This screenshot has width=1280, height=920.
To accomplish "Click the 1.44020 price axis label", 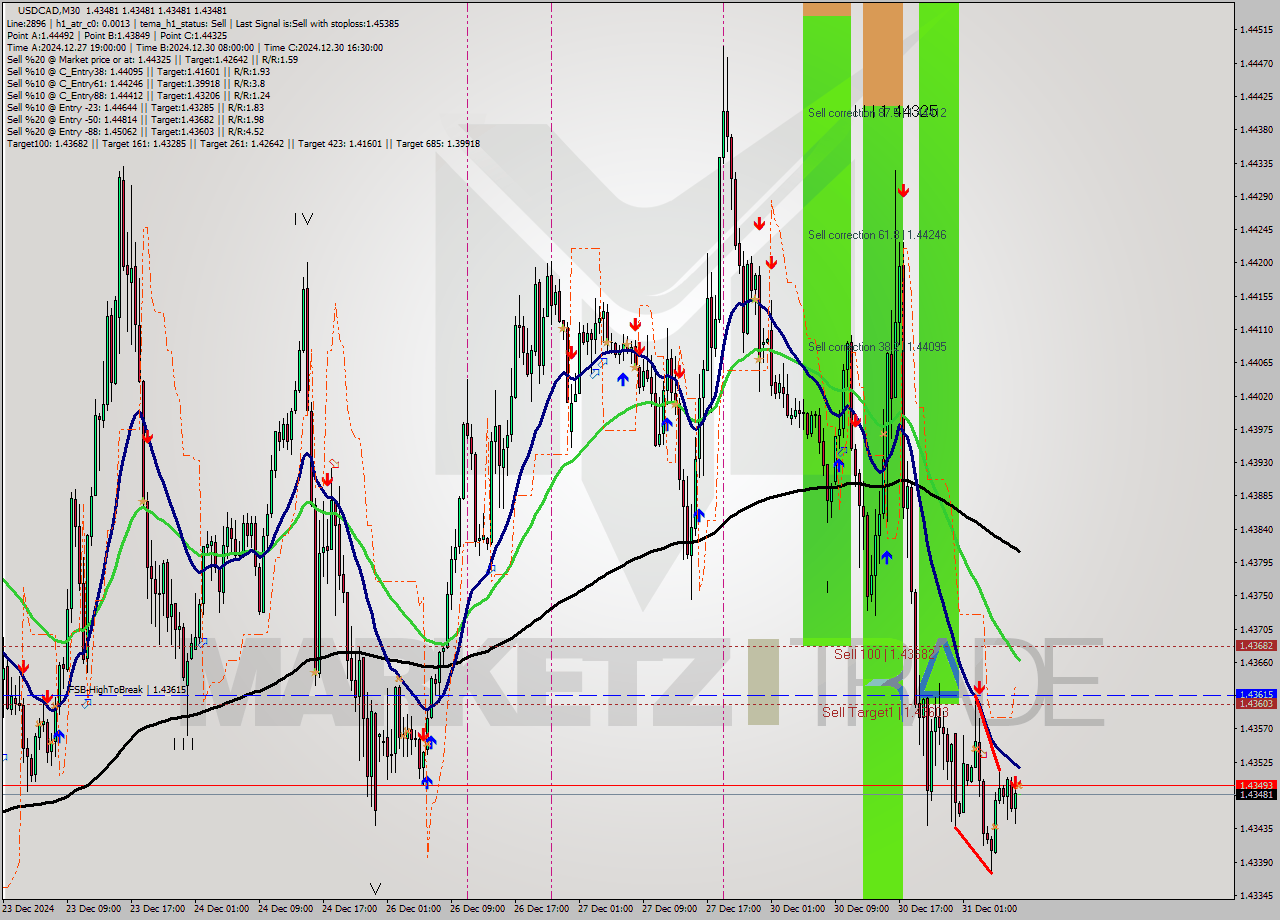I will (1257, 396).
